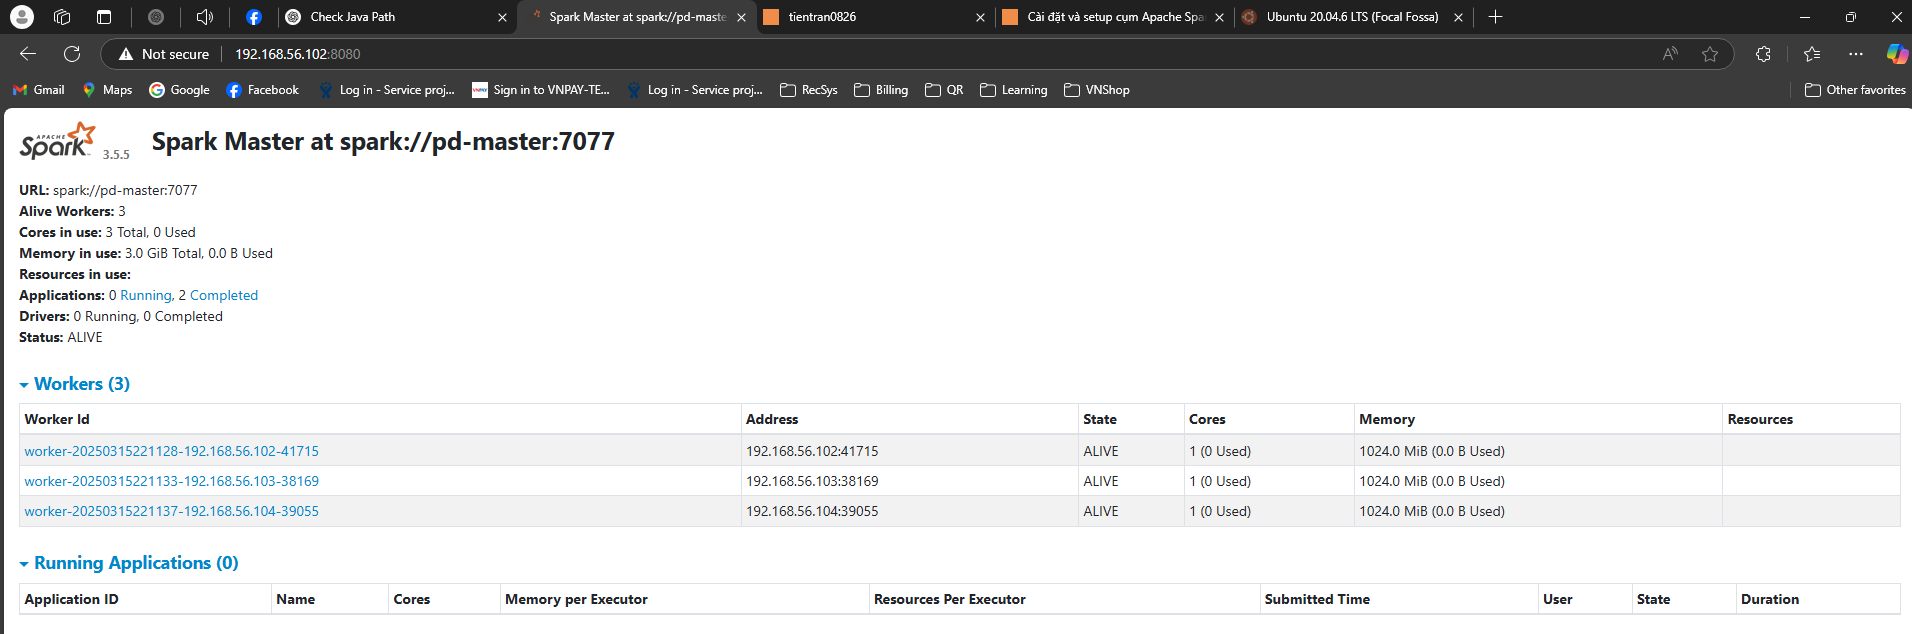Viewport: 1912px width, 634px height.
Task: Open a new browser tab
Action: (x=1495, y=17)
